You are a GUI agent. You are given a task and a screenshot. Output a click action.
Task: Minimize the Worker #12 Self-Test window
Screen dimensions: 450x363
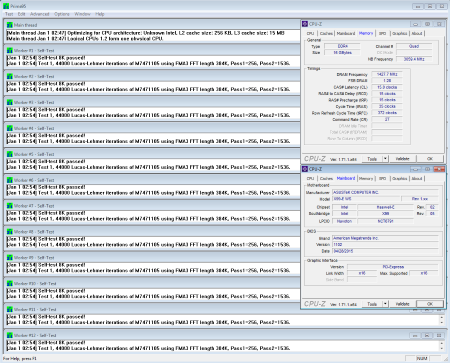coord(415,335)
